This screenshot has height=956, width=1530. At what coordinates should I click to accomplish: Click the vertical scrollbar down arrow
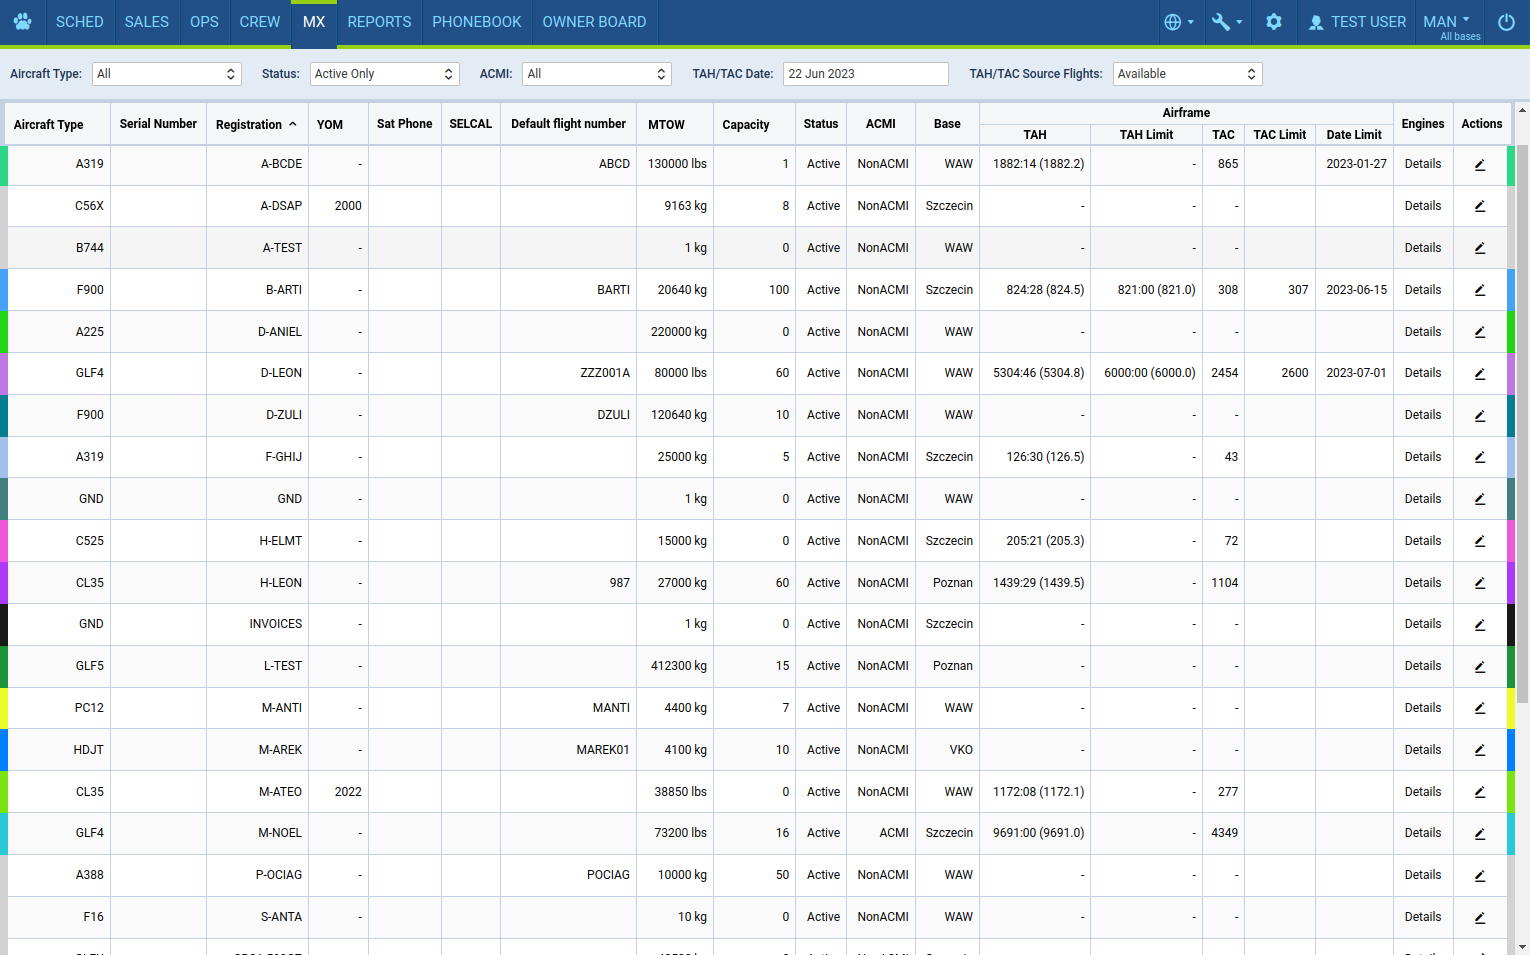click(x=1522, y=946)
